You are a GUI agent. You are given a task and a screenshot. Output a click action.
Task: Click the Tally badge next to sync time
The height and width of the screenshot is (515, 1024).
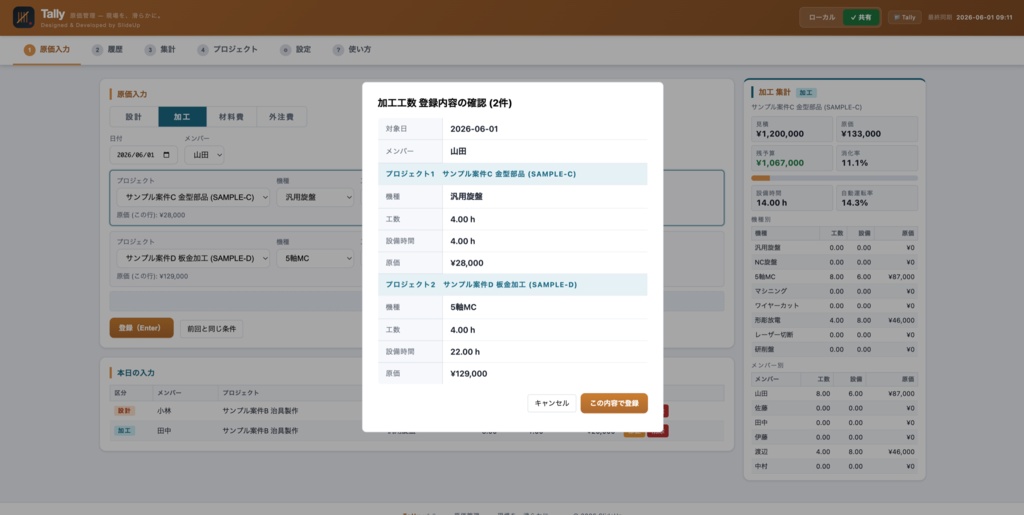[904, 18]
